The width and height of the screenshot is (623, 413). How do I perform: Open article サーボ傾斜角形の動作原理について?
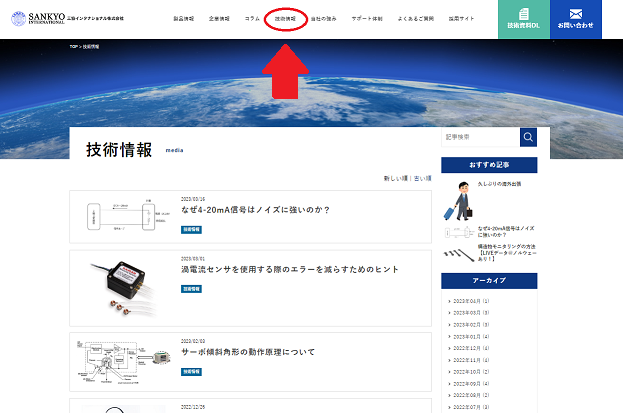coord(248,352)
